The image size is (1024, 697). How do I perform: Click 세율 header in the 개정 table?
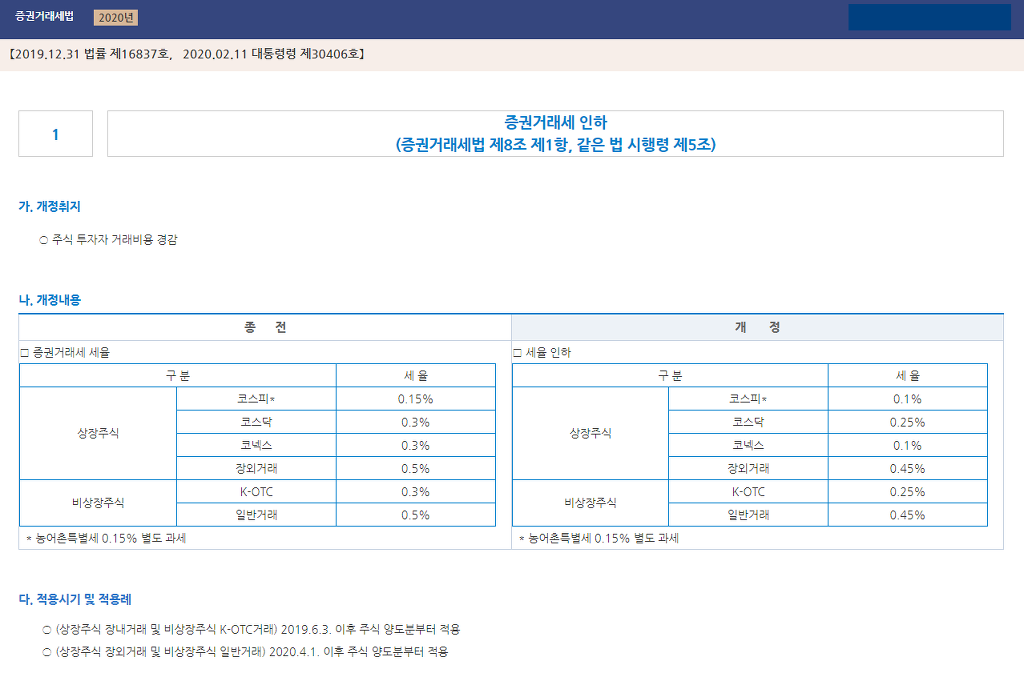point(908,376)
